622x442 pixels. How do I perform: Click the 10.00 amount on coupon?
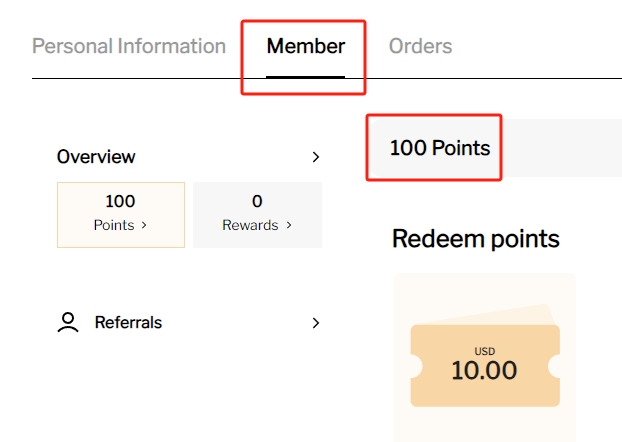(484, 371)
